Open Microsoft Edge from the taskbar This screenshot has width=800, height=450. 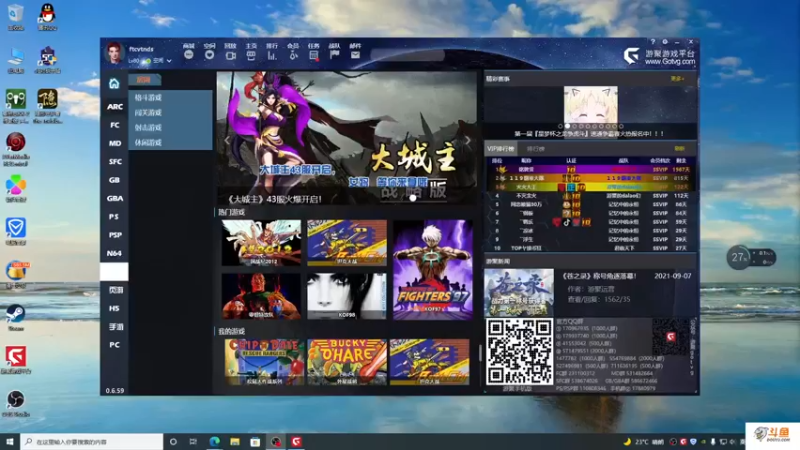click(214, 441)
